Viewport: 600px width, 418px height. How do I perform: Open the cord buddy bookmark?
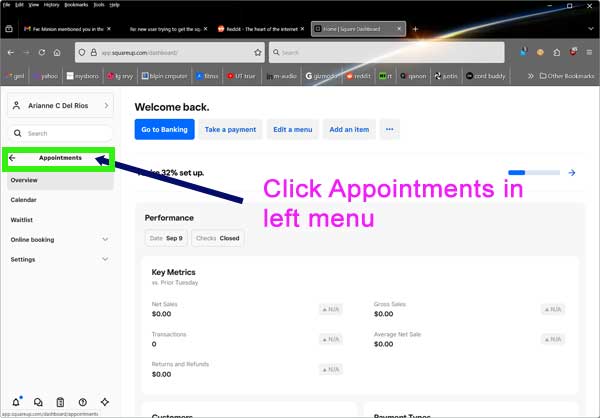click(x=486, y=76)
